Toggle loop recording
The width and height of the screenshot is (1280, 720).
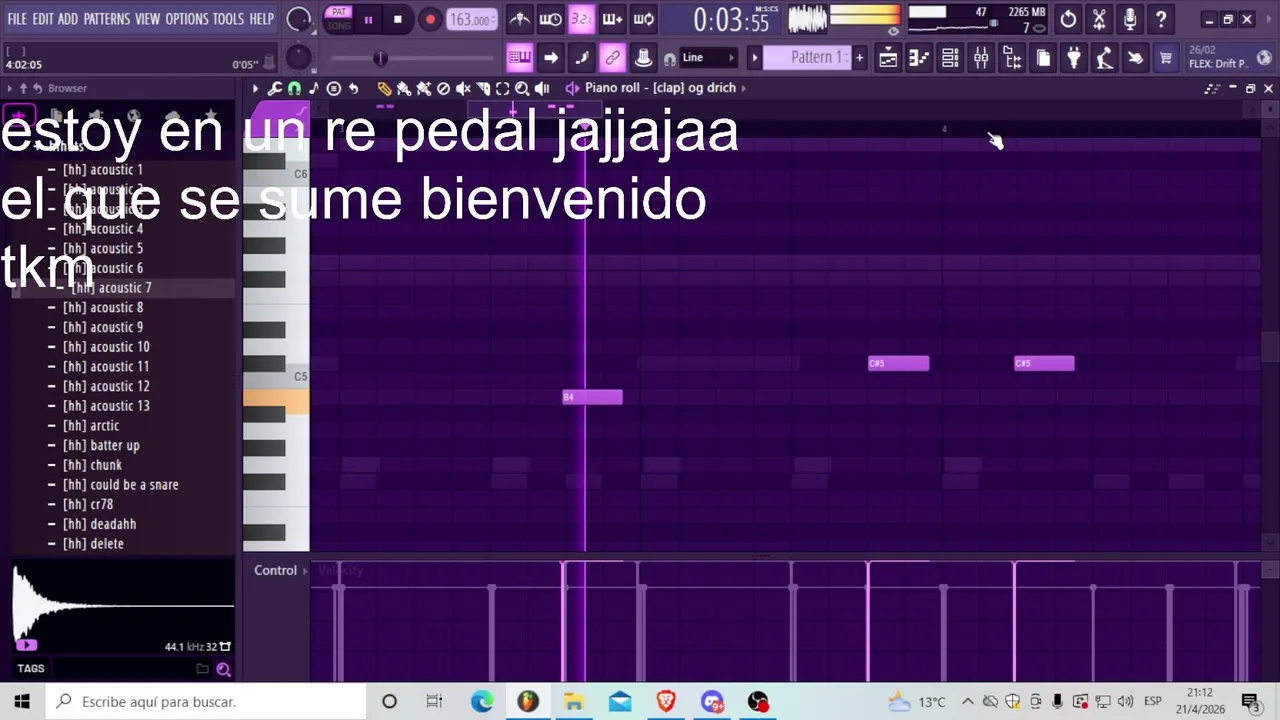pos(643,19)
